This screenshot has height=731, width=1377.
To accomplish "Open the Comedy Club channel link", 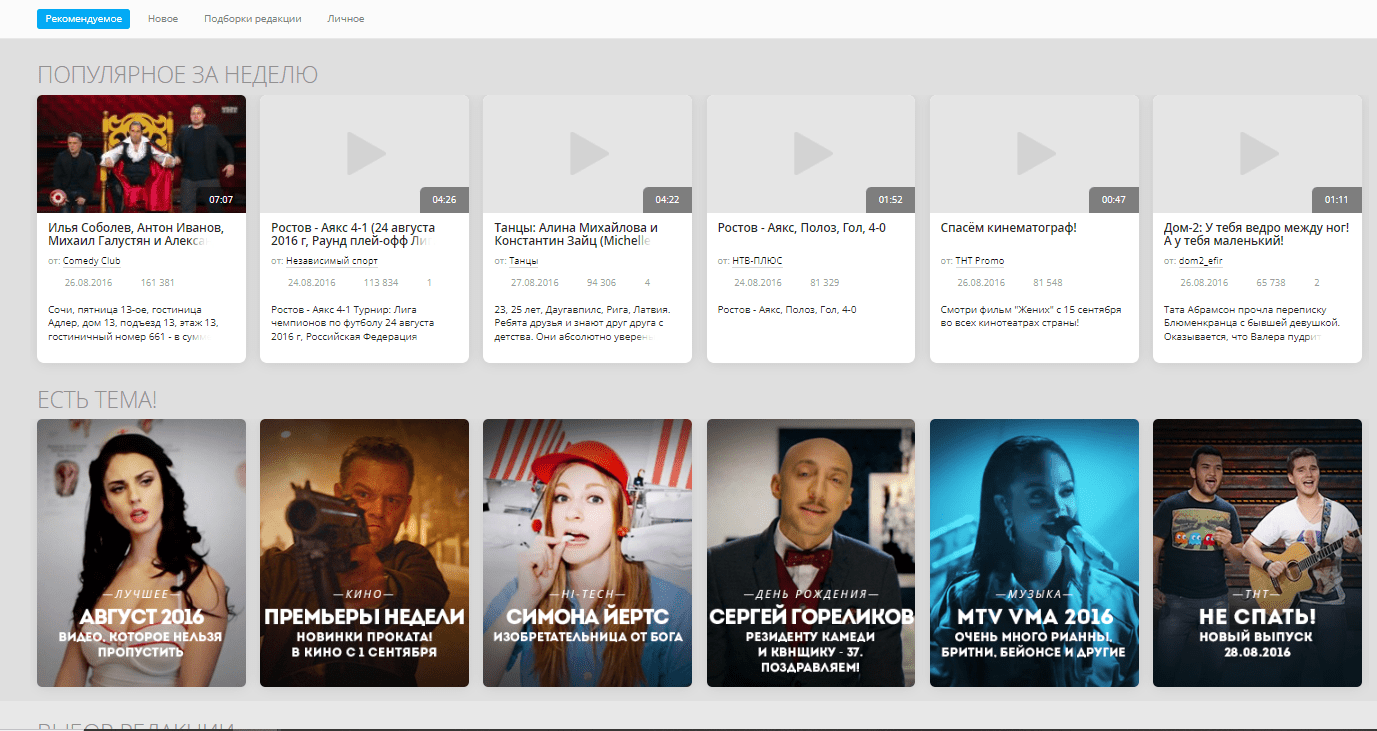I will coord(91,261).
